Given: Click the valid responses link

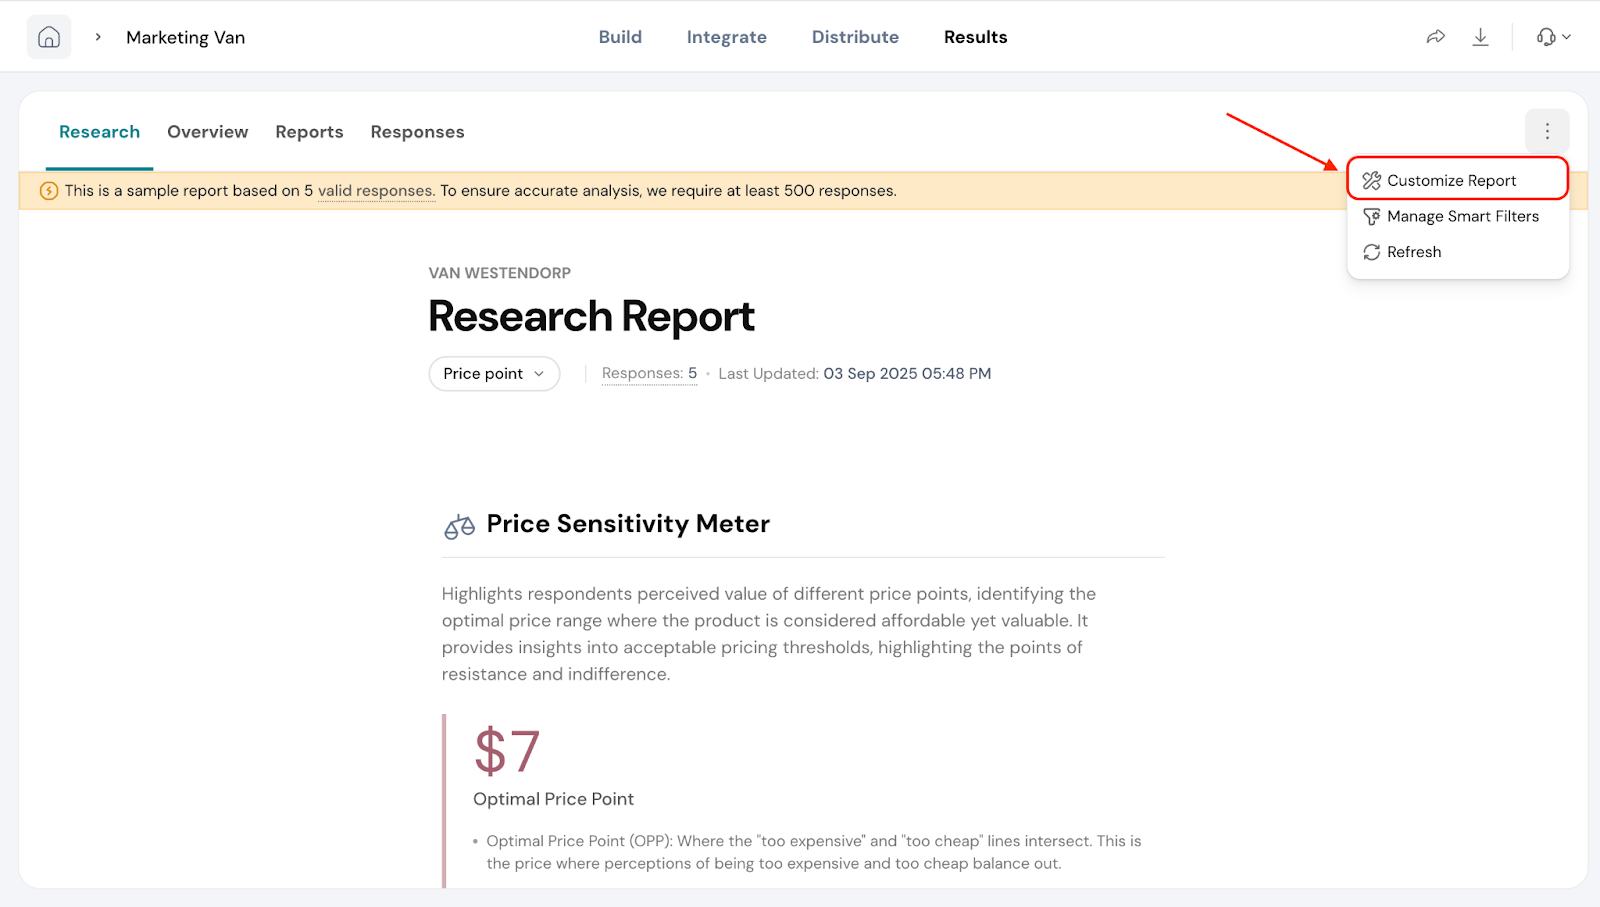Looking at the screenshot, I should click(375, 191).
